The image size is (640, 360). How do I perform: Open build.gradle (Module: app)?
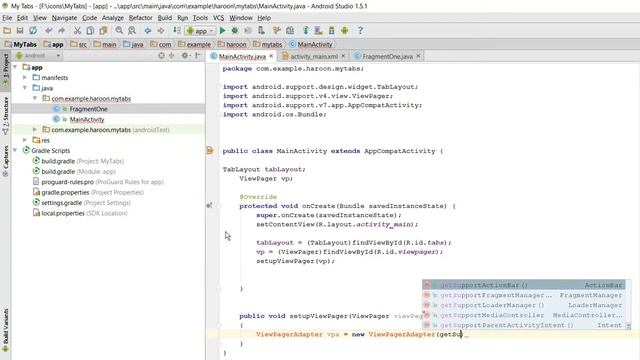click(x=78, y=171)
